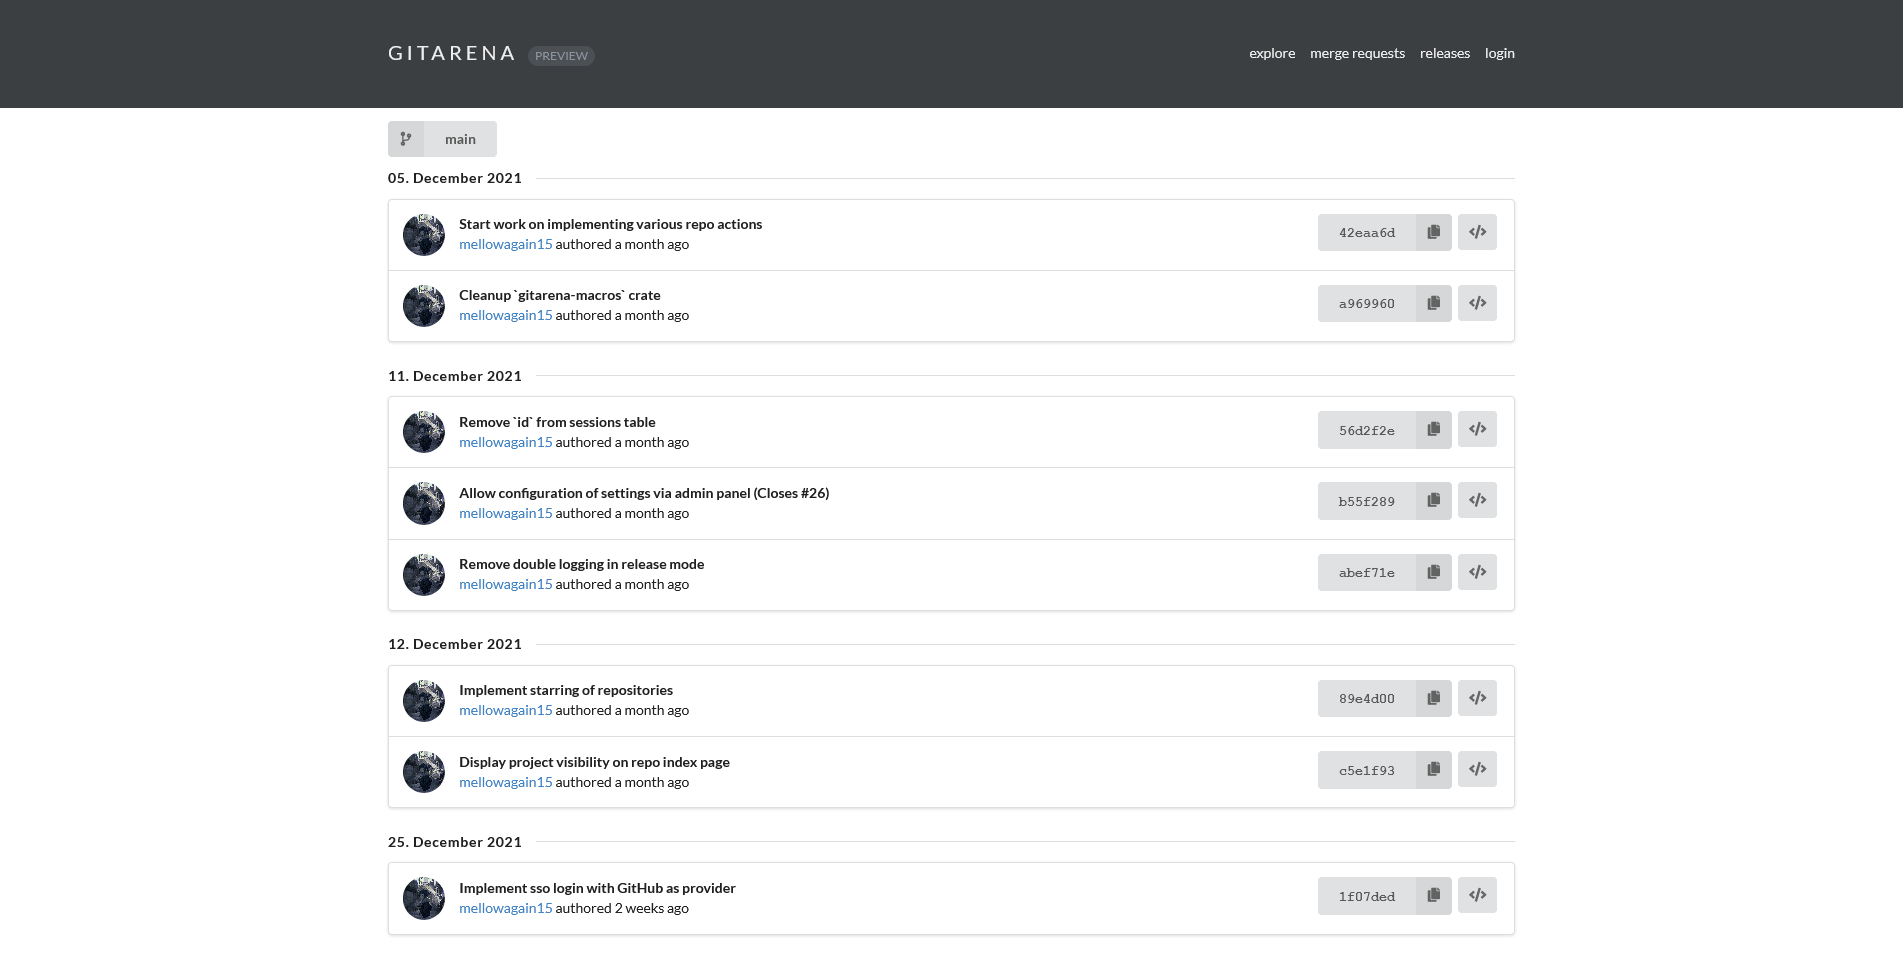Click avatar beside 'Implement sso login' commit
Image resolution: width=1903 pixels, height=955 pixels.
pyautogui.click(x=424, y=899)
